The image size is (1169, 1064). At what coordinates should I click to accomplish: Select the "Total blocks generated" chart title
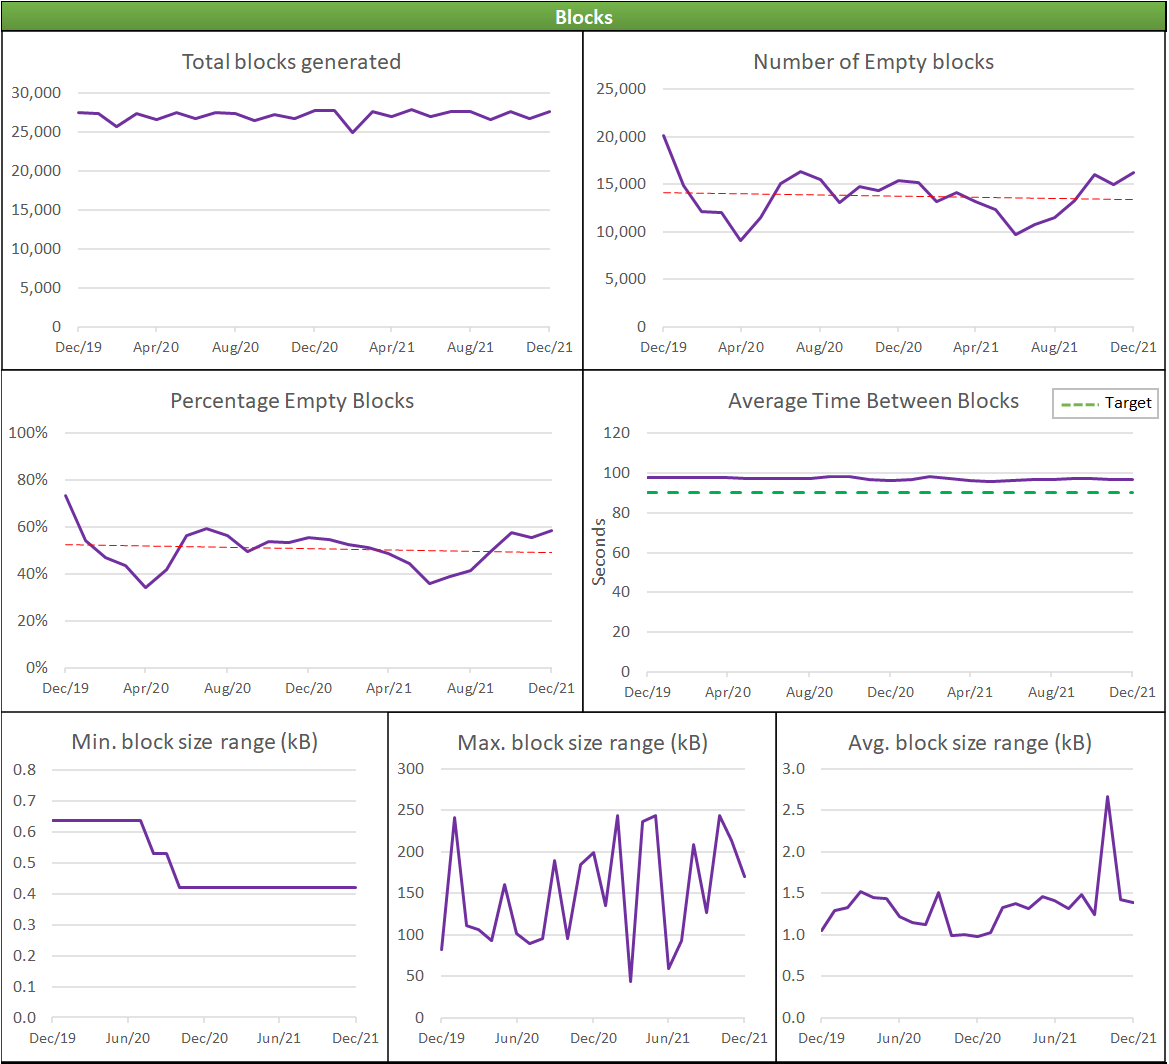[292, 62]
